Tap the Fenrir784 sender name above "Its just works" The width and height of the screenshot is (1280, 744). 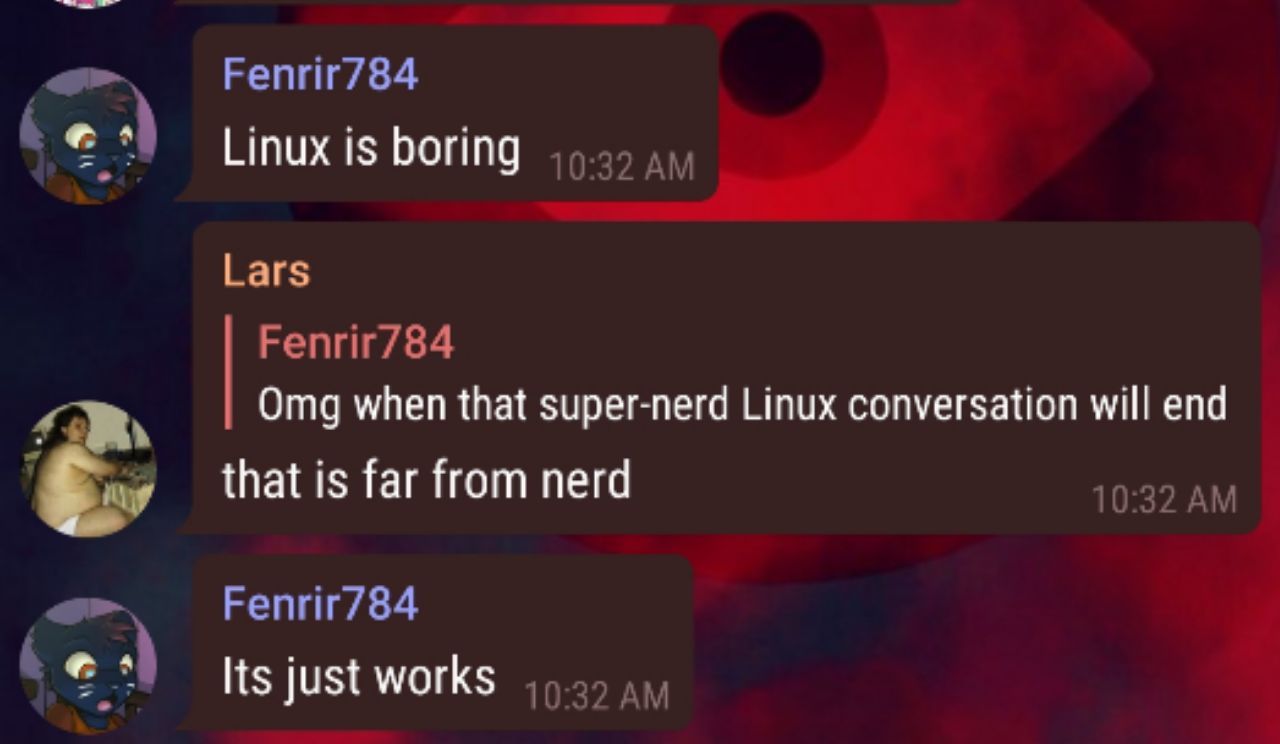[320, 603]
